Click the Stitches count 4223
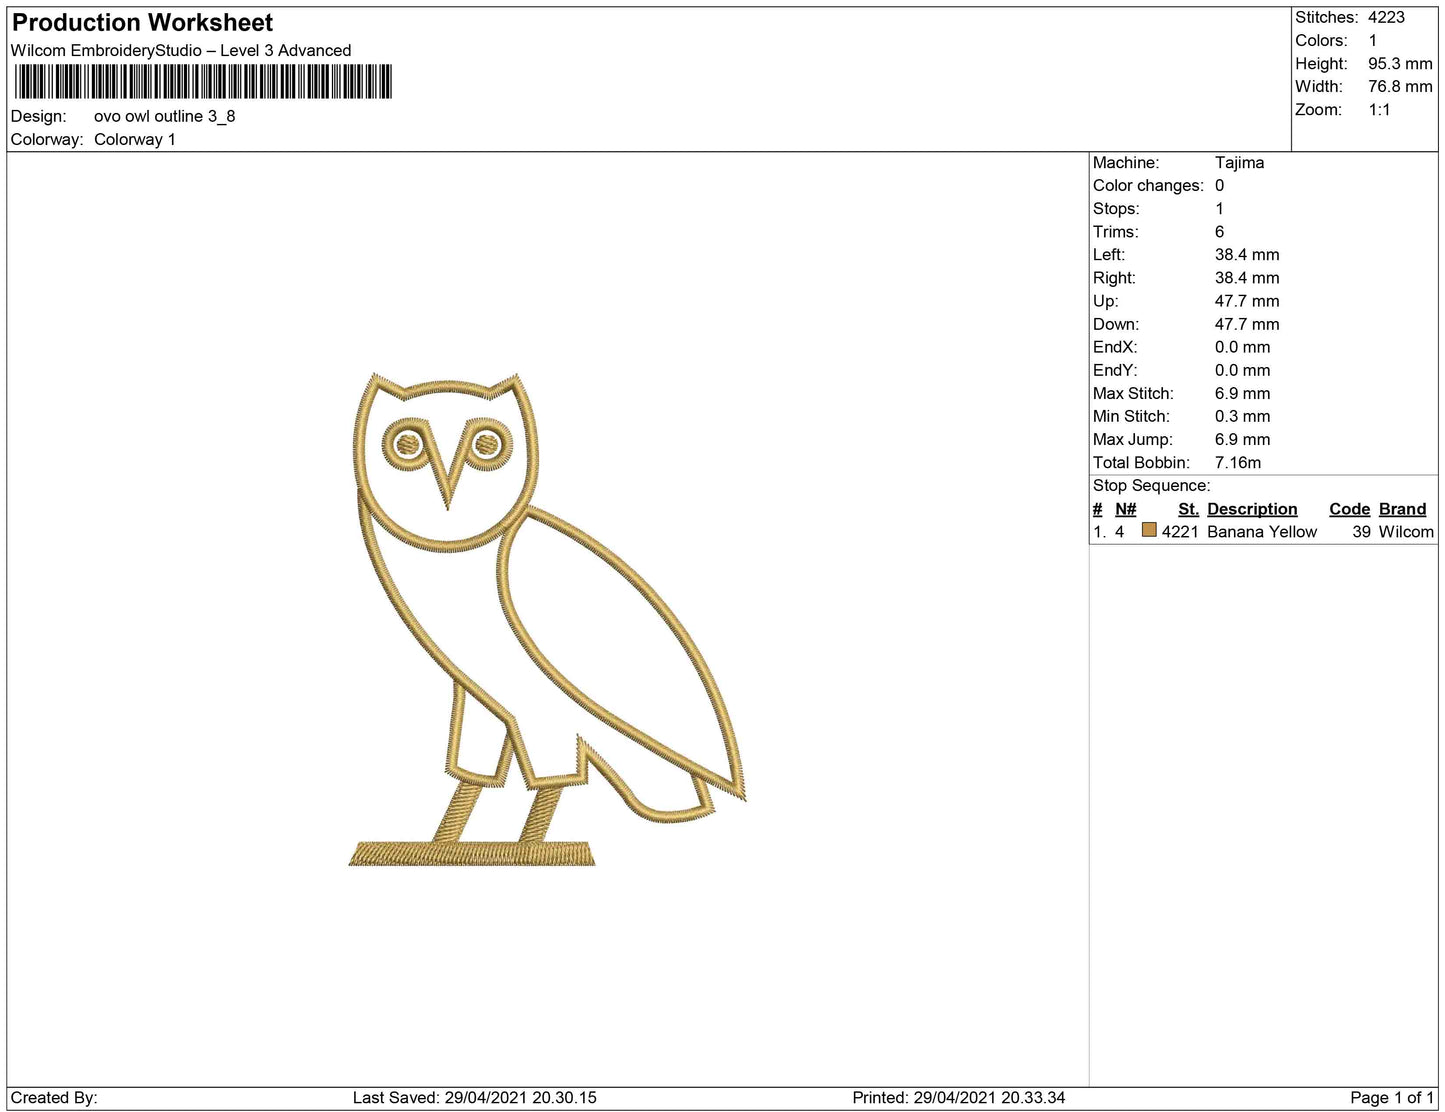 1386,17
